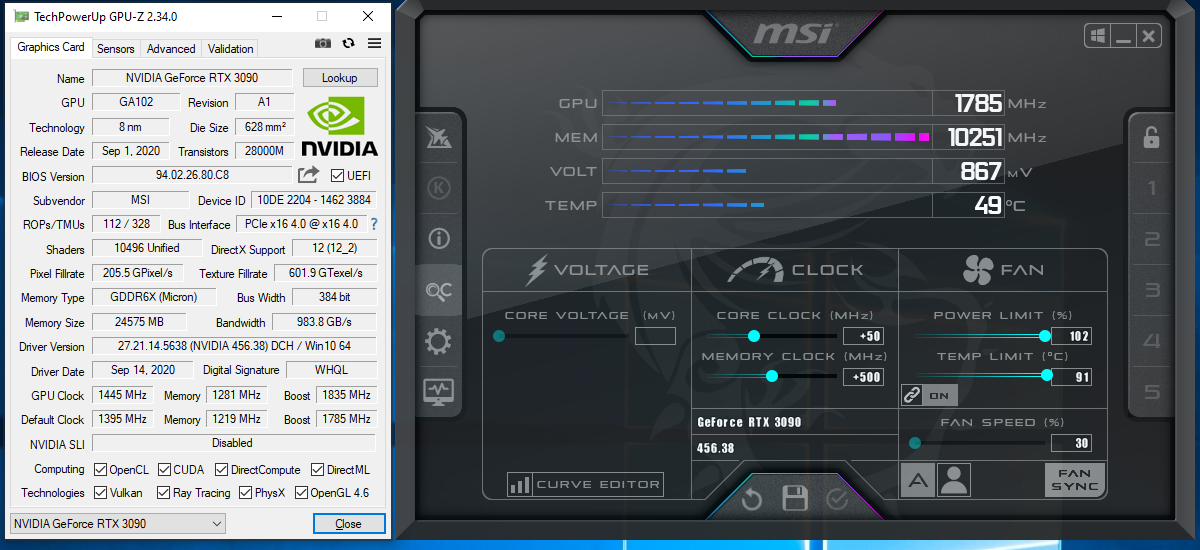Toggle the power/temp limit link ON button
Viewport: 1200px width, 550px height.
[x=929, y=395]
